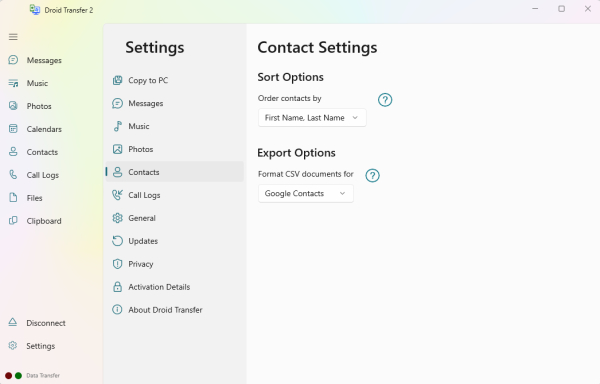Click the Settings gear icon at bottom left
This screenshot has height=384, width=600.
[13, 345]
